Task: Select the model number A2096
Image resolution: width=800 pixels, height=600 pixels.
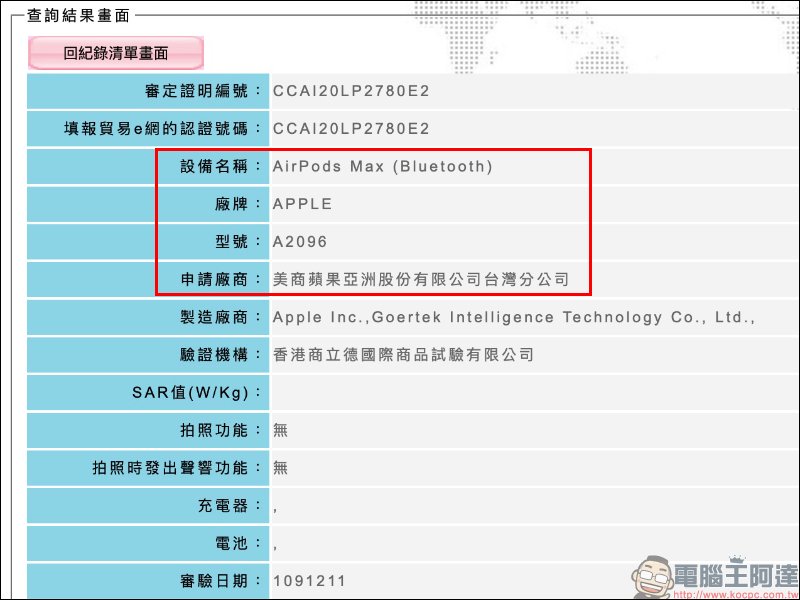Action: pos(300,241)
